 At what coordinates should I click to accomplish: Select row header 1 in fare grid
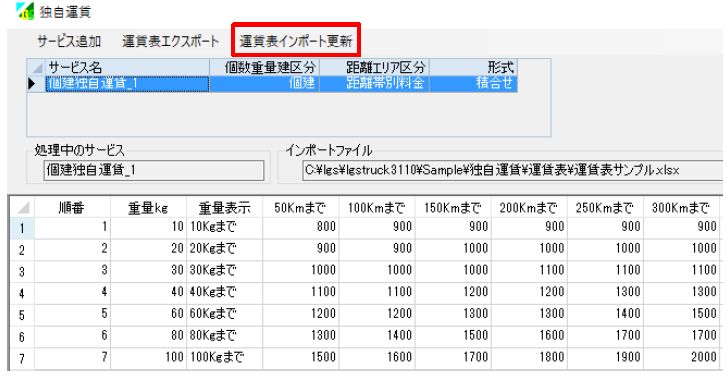pyautogui.click(x=22, y=228)
